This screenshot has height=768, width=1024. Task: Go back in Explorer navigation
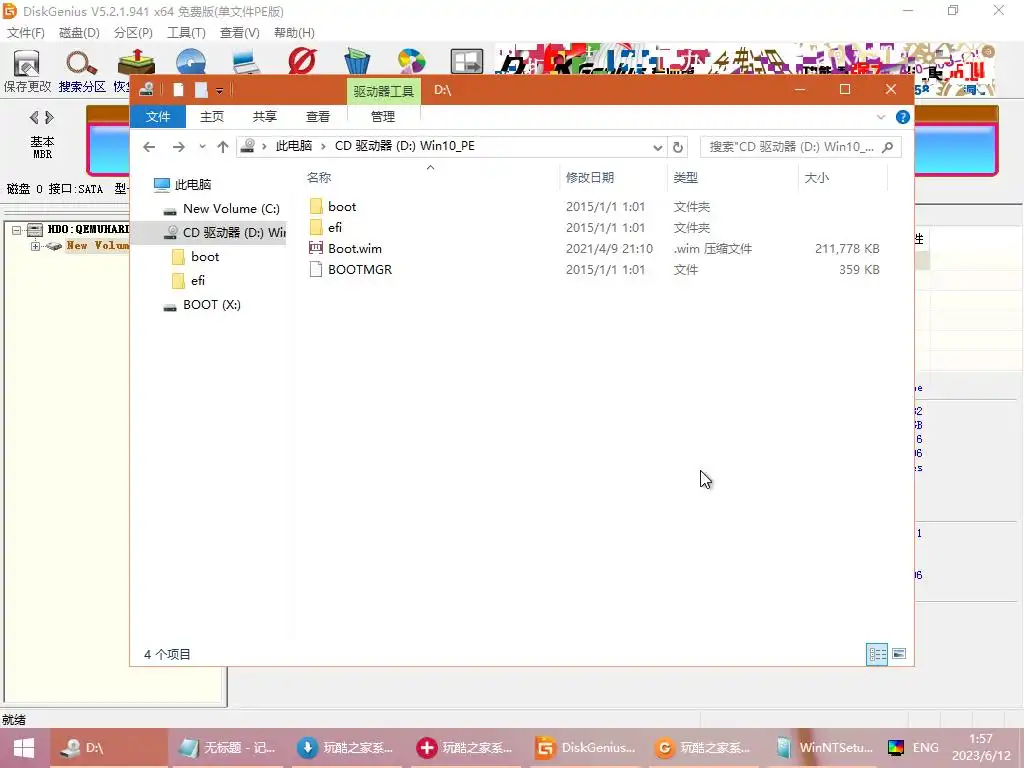tap(149, 147)
